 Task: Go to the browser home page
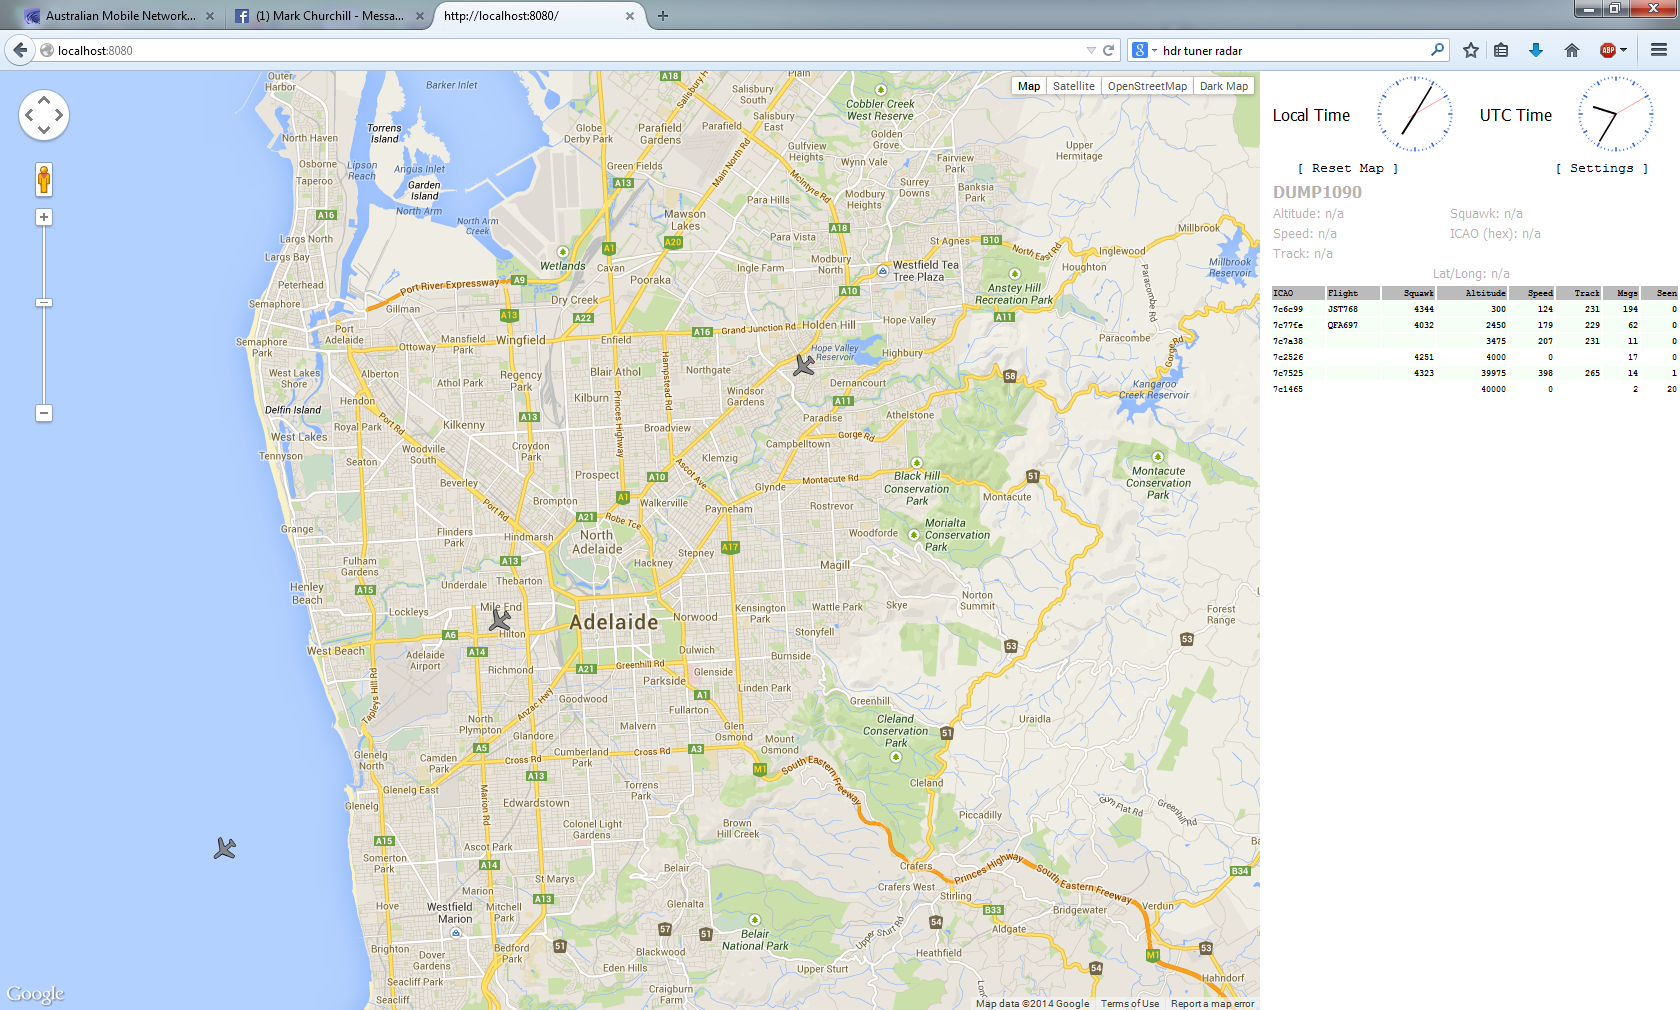[x=1572, y=50]
